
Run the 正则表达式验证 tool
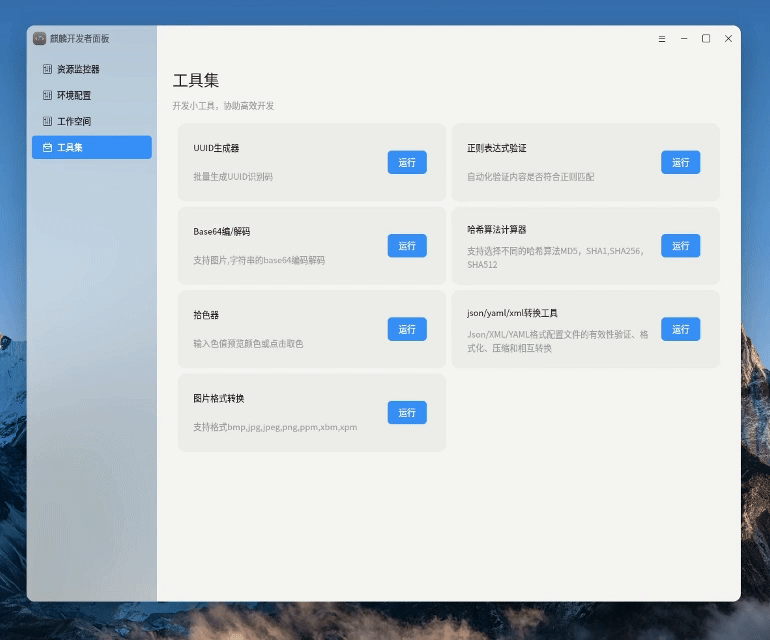pyautogui.click(x=680, y=162)
